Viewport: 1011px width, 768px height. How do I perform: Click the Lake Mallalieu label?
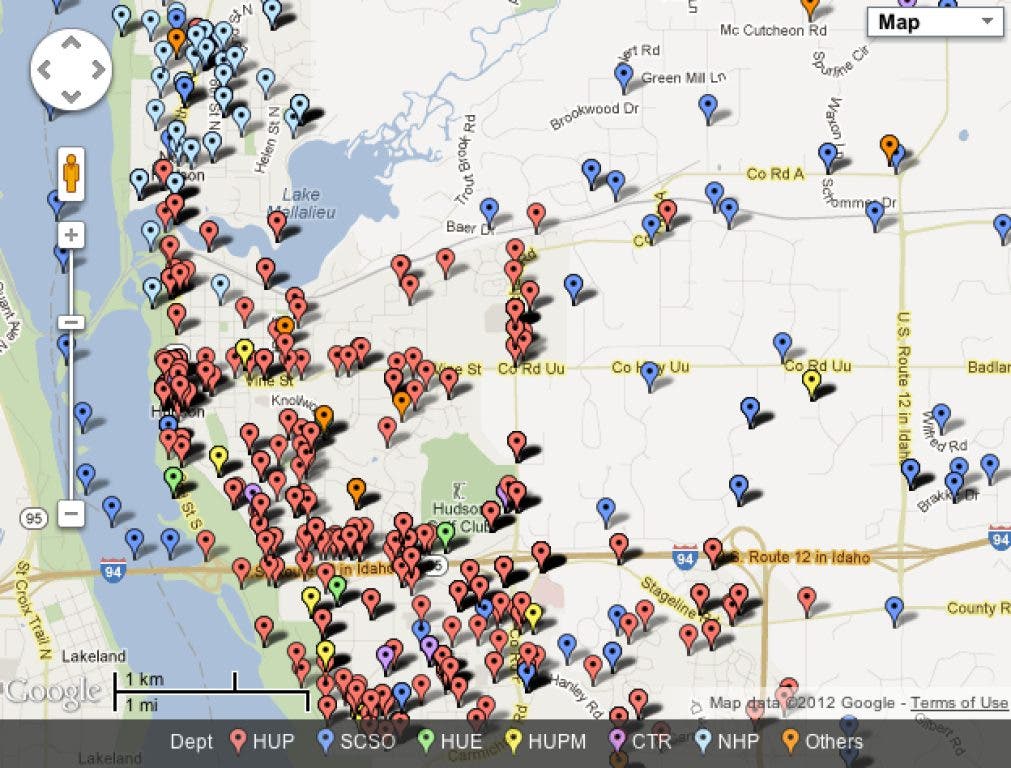point(301,203)
